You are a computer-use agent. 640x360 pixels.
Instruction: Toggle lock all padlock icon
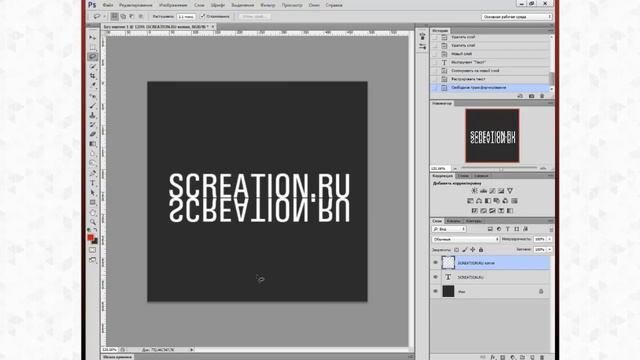coord(481,249)
